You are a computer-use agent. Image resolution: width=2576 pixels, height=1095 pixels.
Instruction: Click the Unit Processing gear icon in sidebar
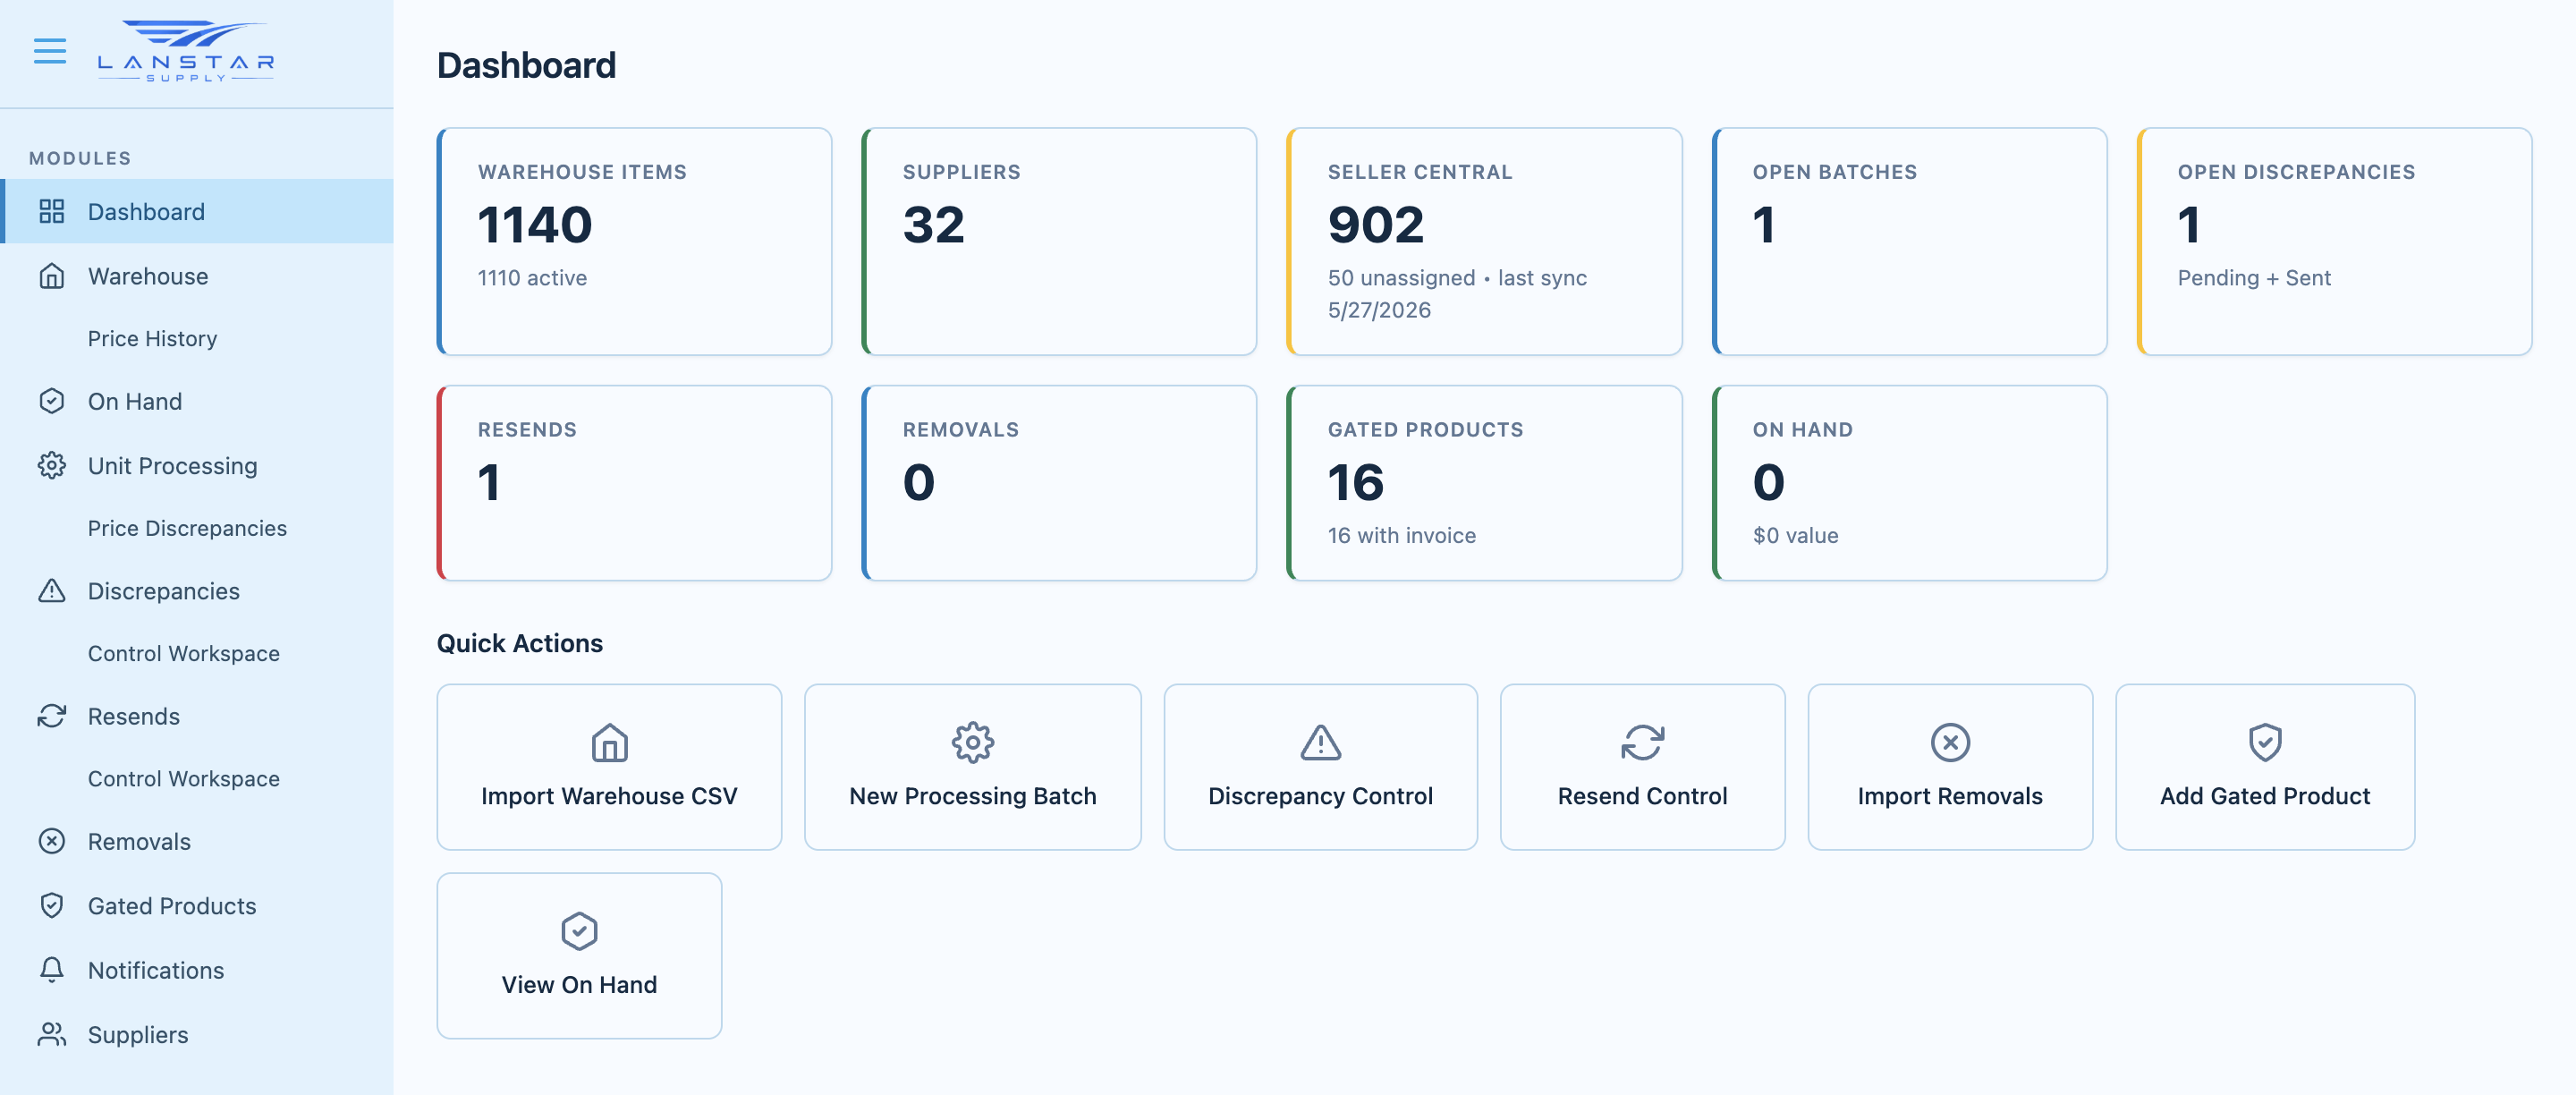click(52, 465)
